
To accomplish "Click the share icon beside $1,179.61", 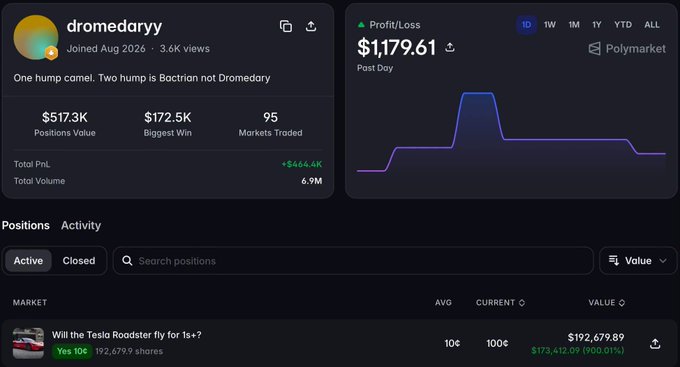I will point(450,47).
